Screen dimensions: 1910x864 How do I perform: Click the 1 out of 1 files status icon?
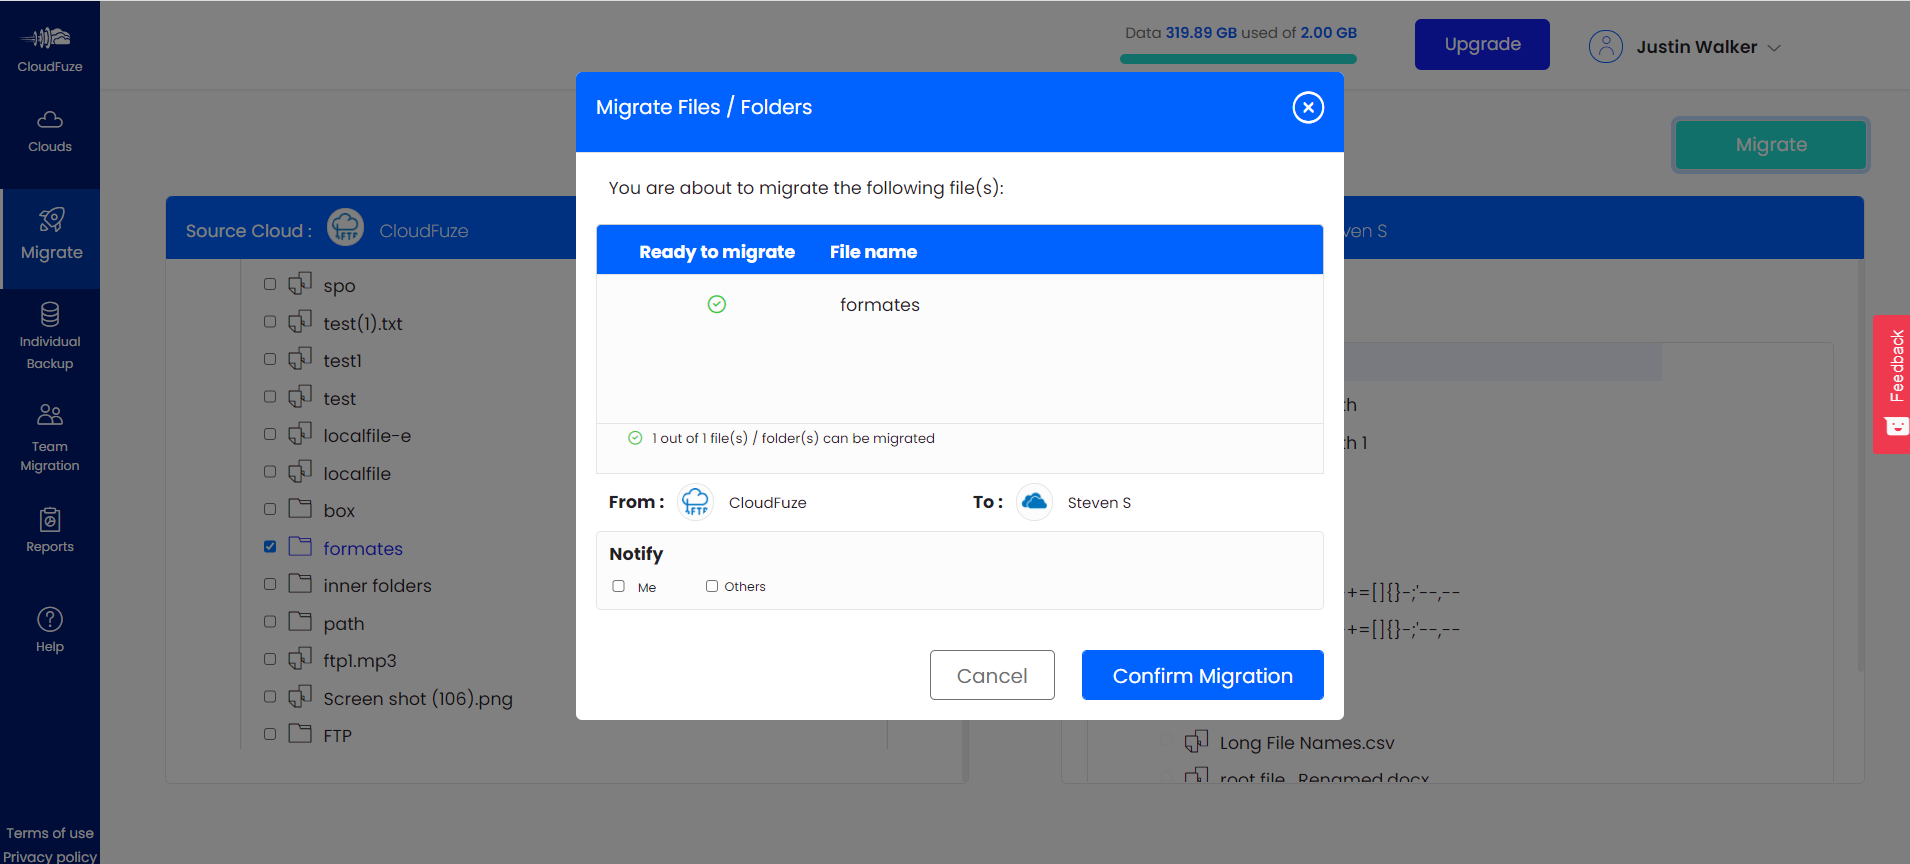[635, 438]
